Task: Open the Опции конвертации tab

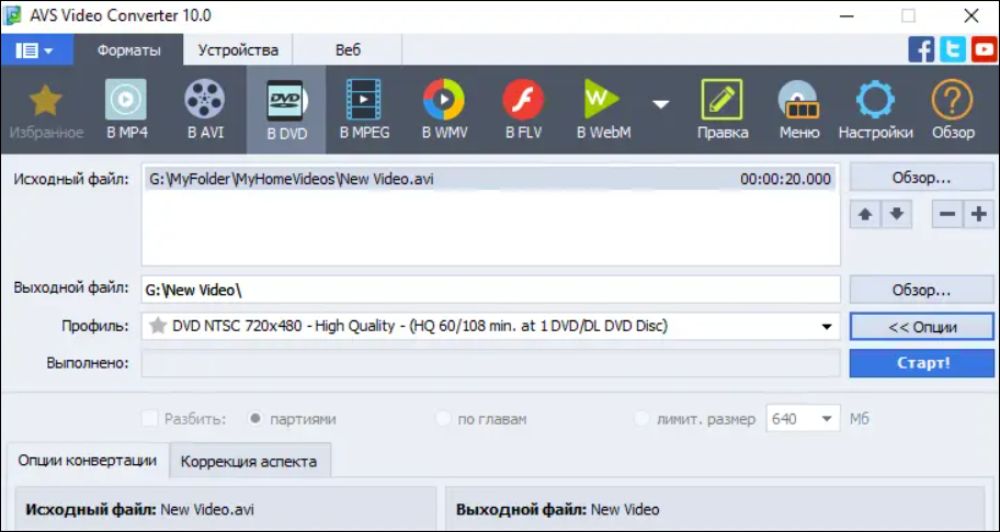Action: (x=87, y=461)
